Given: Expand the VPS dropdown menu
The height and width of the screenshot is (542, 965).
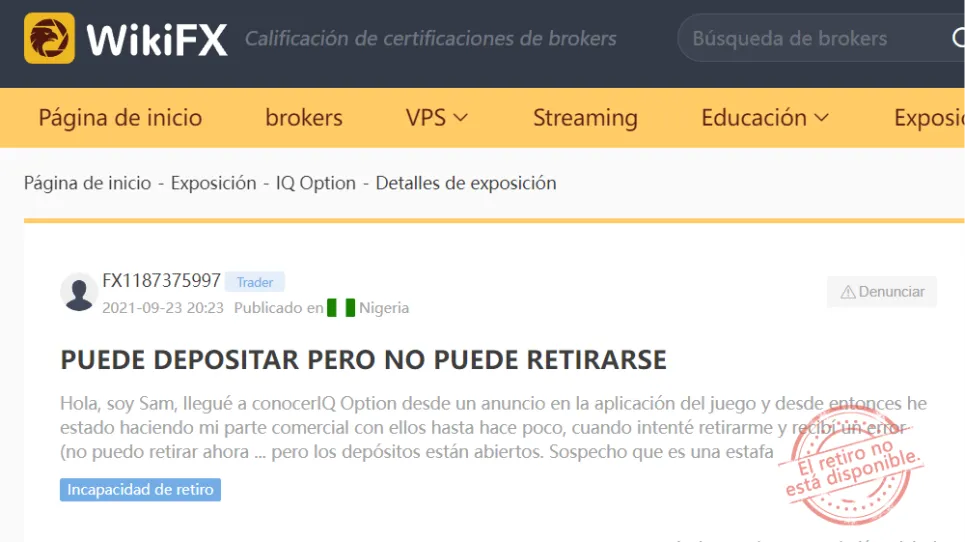Looking at the screenshot, I should pyautogui.click(x=437, y=118).
